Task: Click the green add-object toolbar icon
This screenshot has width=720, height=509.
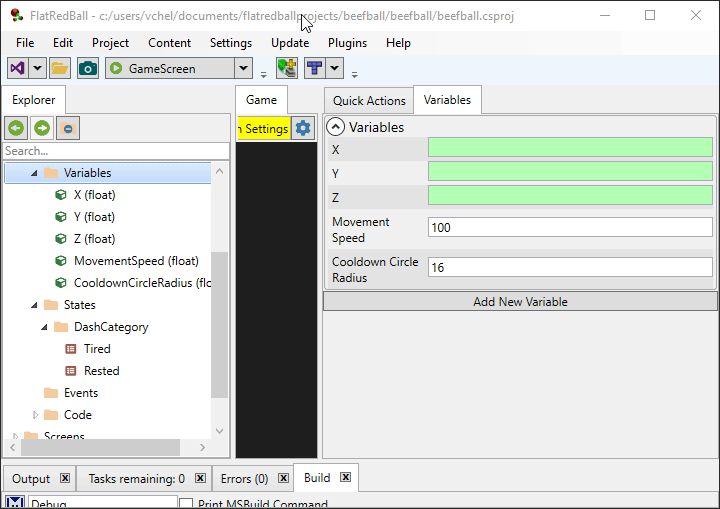Action: pos(287,68)
